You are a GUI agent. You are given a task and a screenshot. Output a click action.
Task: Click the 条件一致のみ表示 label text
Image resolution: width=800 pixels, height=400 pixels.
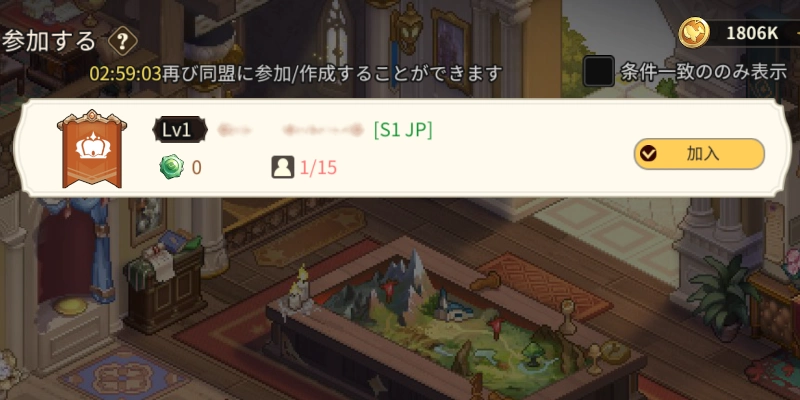(703, 72)
